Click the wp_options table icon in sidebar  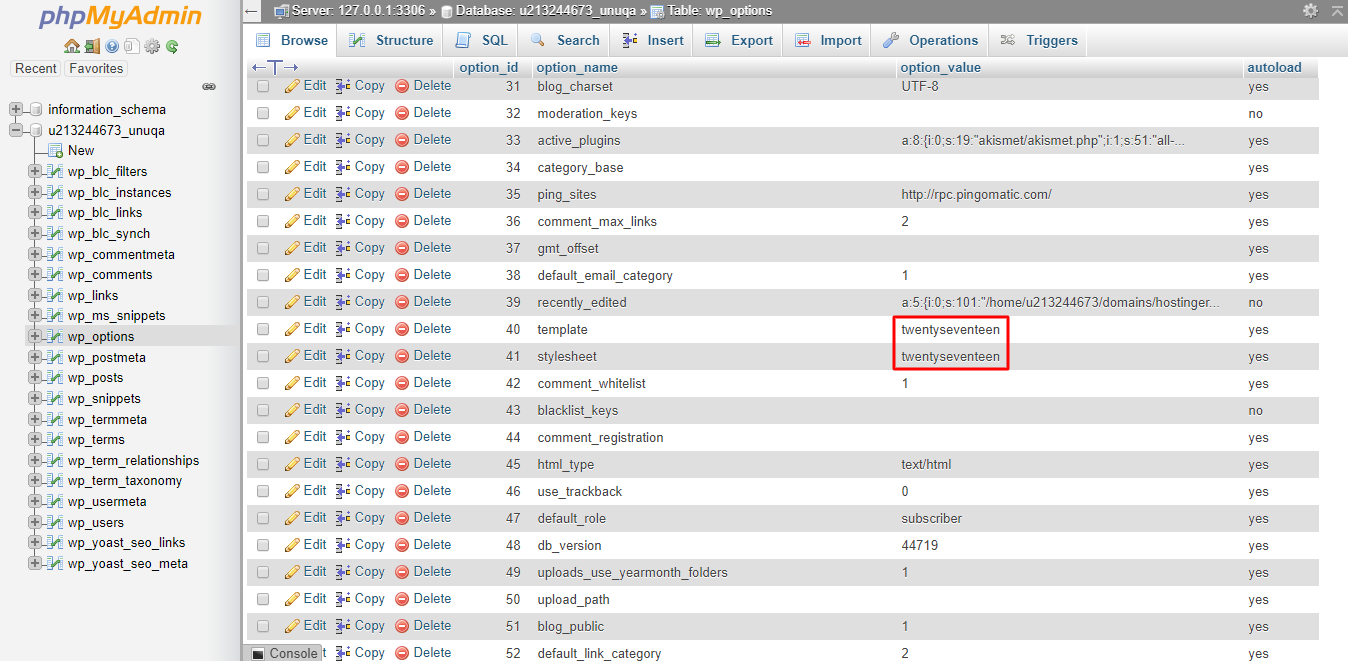click(55, 337)
